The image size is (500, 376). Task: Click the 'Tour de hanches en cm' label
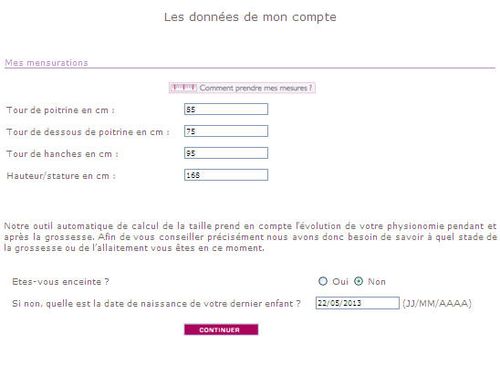[62, 154]
